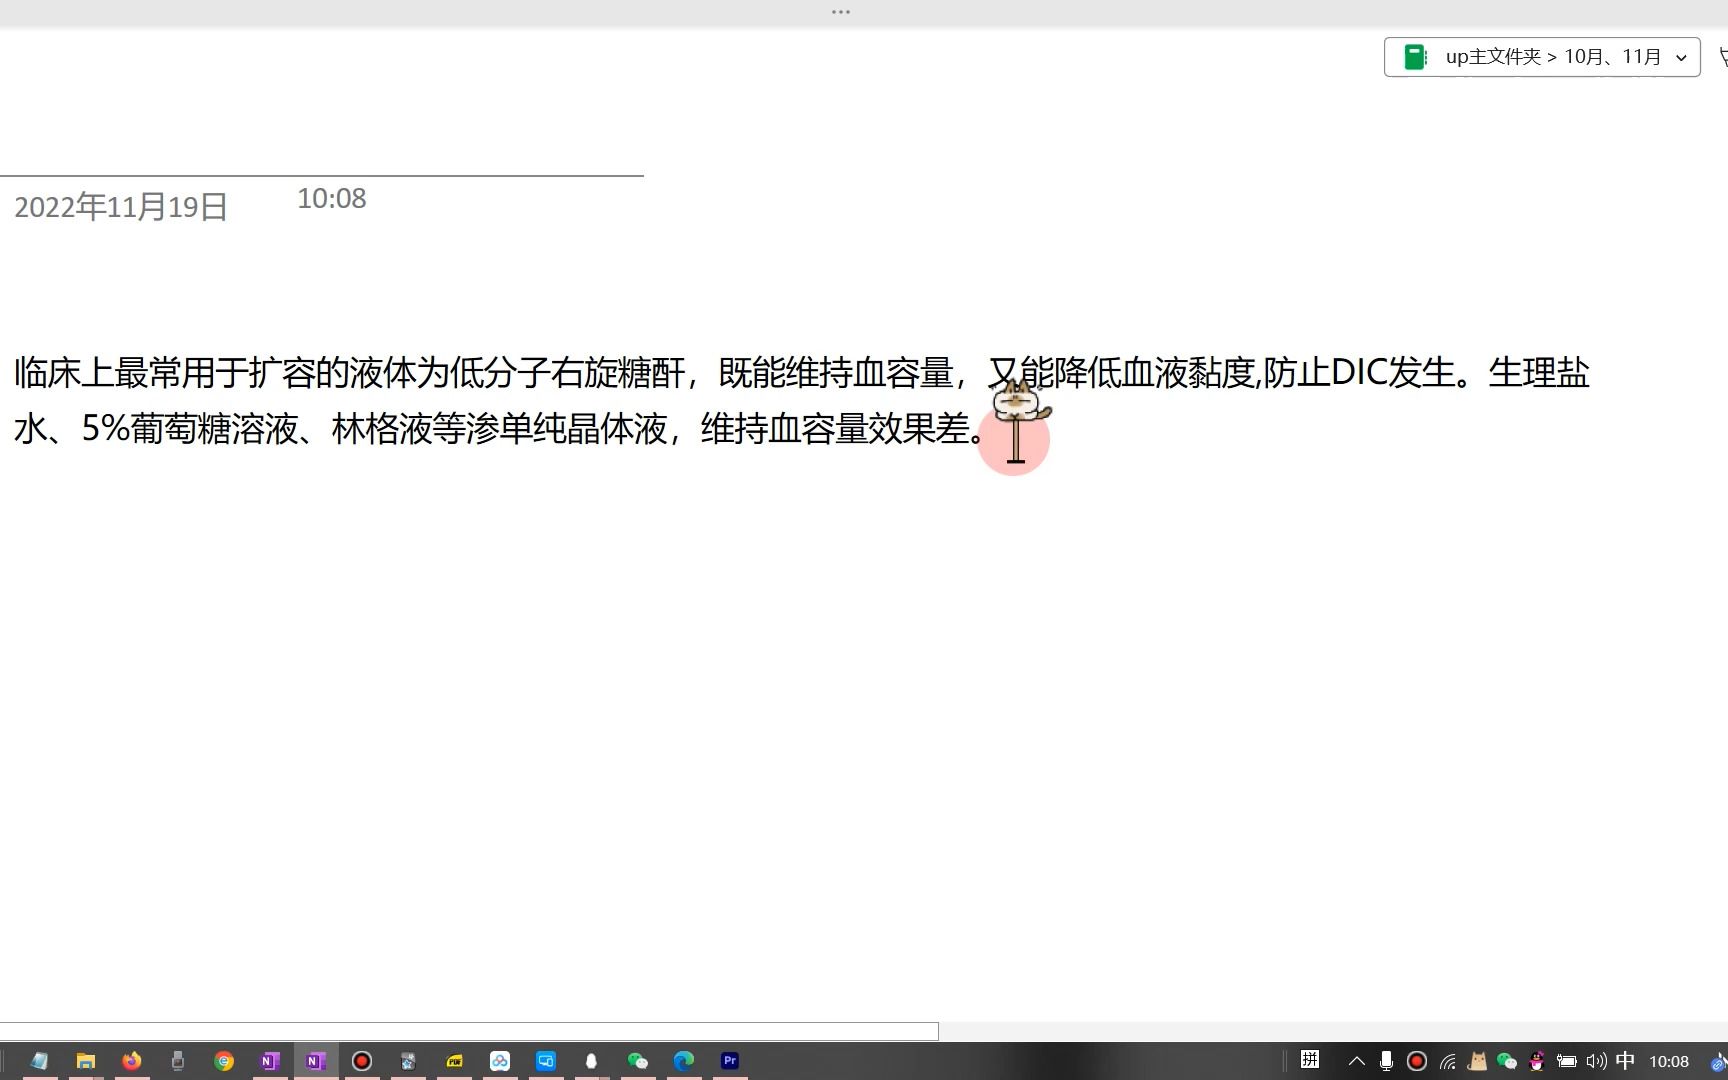The width and height of the screenshot is (1728, 1080).
Task: Open the Wi-Fi network tray icon
Action: (1448, 1061)
